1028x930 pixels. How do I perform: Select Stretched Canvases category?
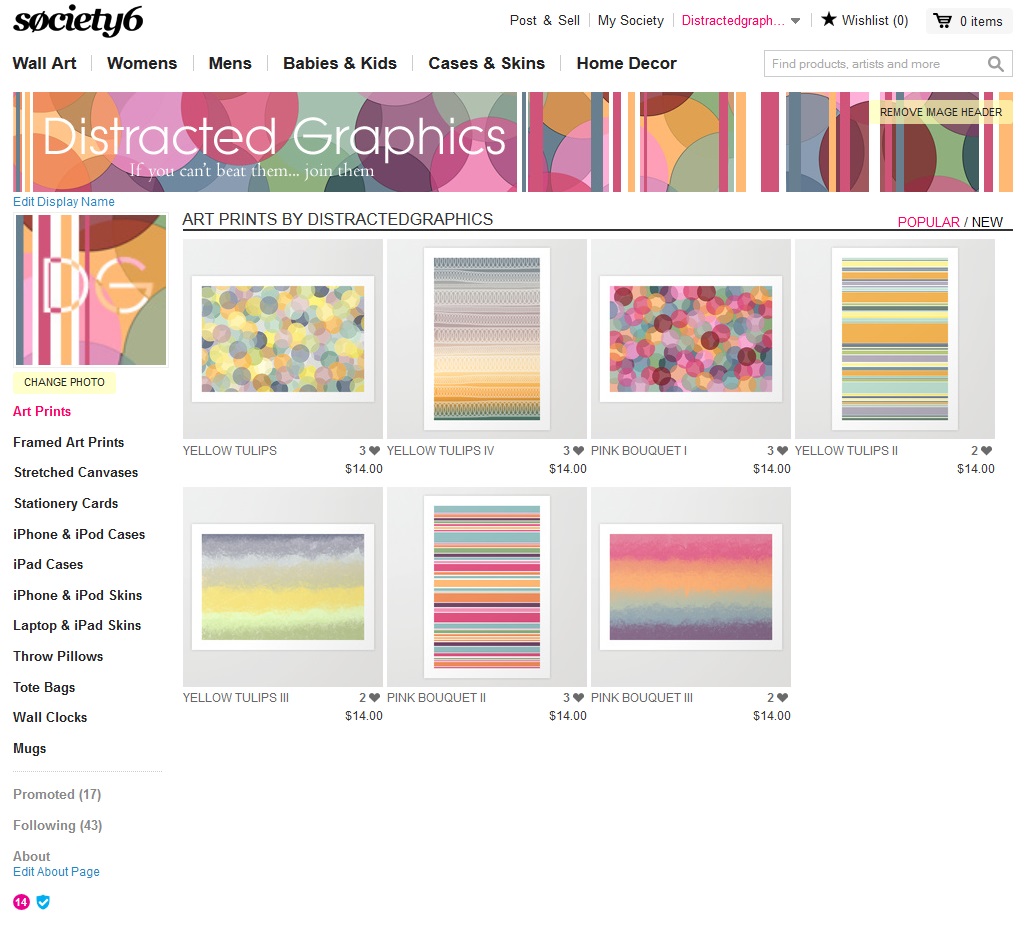click(76, 473)
